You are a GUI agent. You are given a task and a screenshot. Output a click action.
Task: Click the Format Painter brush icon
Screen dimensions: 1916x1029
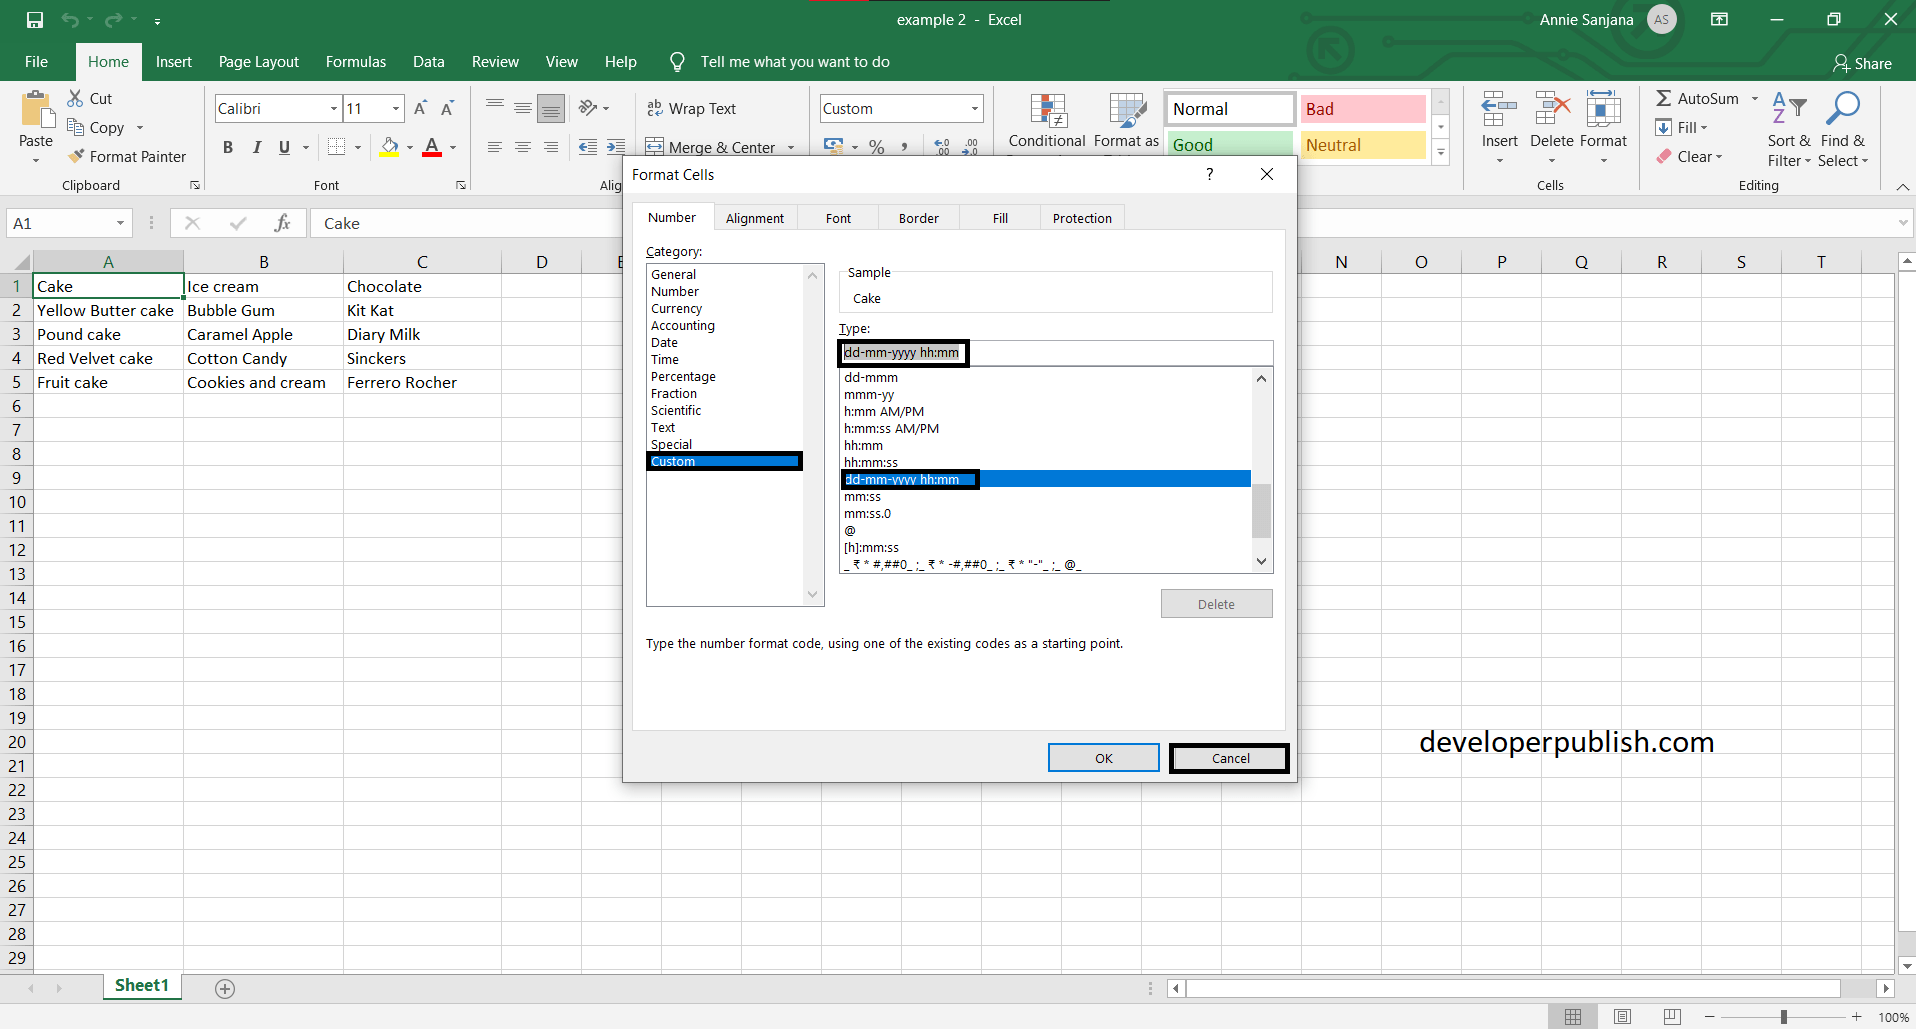(x=76, y=156)
